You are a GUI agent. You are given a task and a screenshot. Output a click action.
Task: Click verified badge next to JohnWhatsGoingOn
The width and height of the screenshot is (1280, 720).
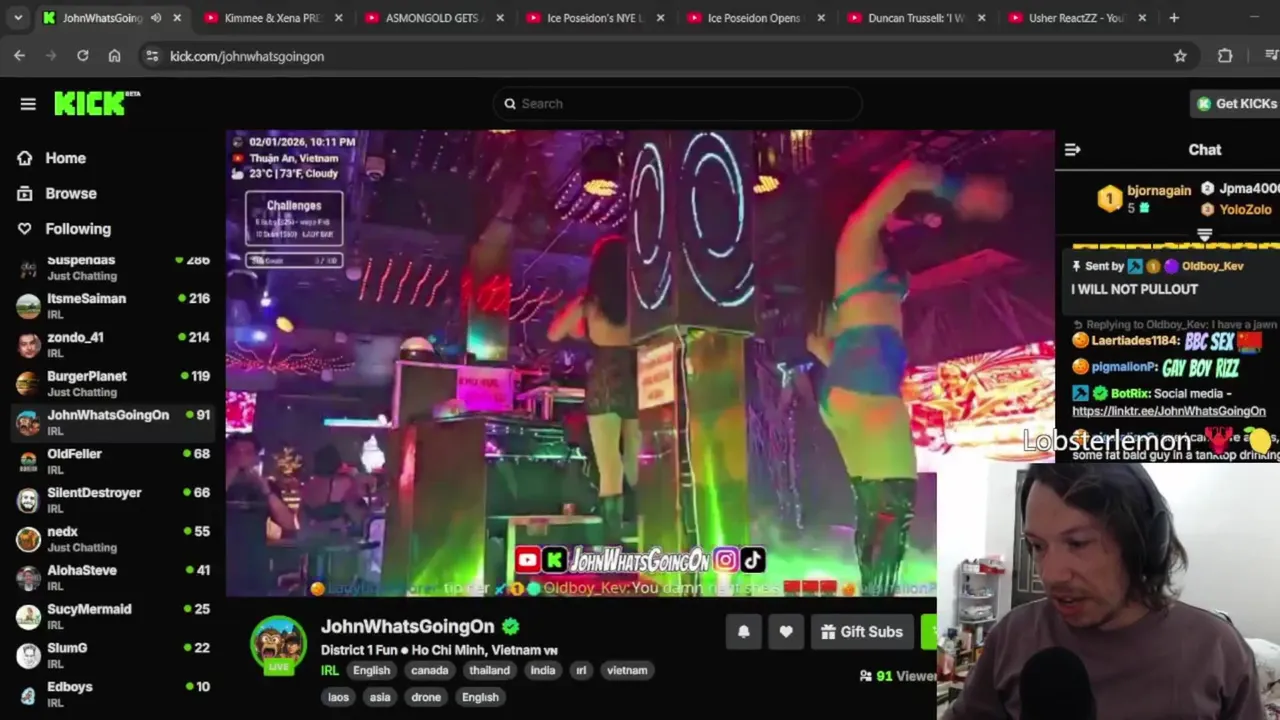click(x=511, y=627)
